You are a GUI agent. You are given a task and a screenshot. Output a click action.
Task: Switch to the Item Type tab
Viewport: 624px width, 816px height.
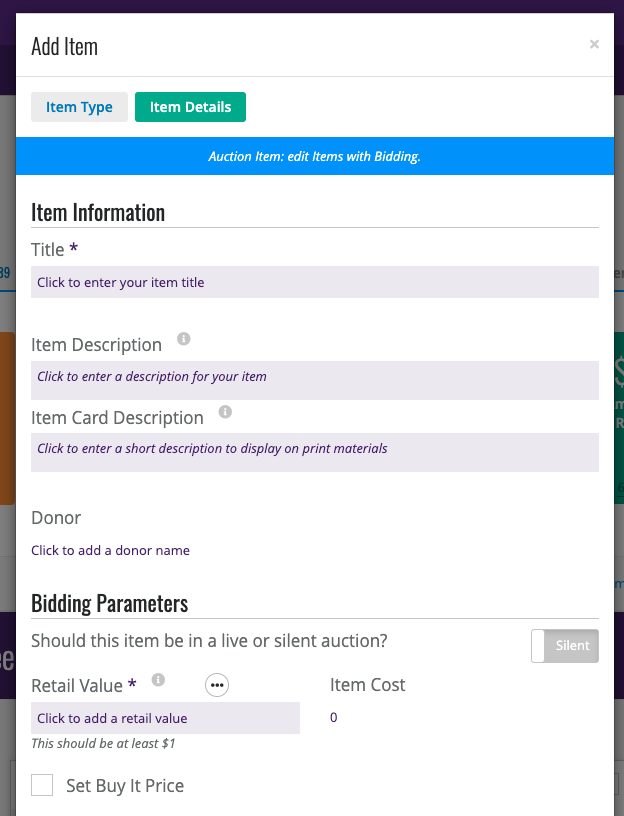pos(79,107)
